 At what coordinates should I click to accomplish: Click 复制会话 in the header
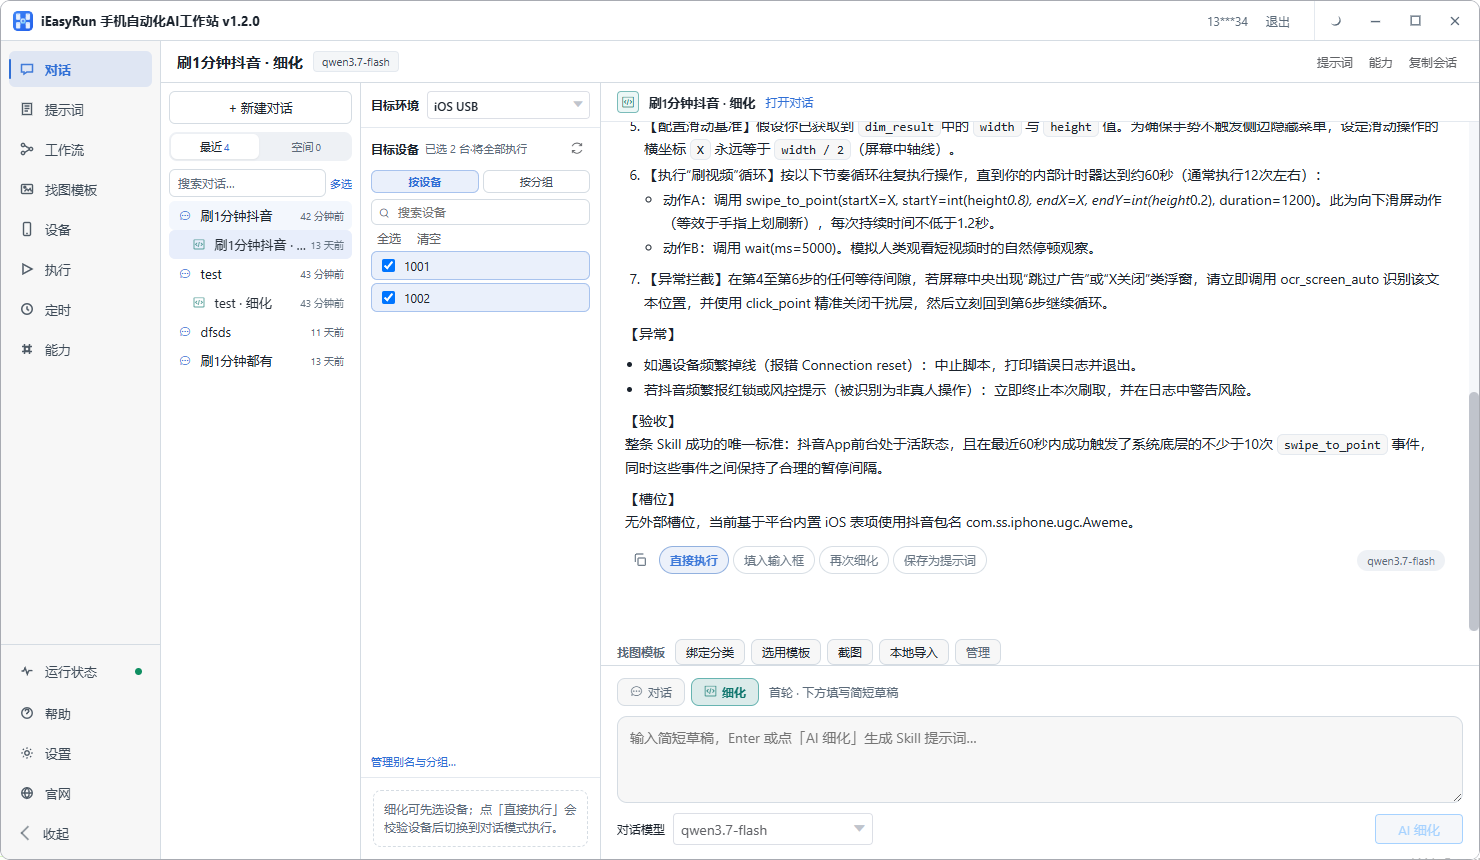(x=1433, y=63)
